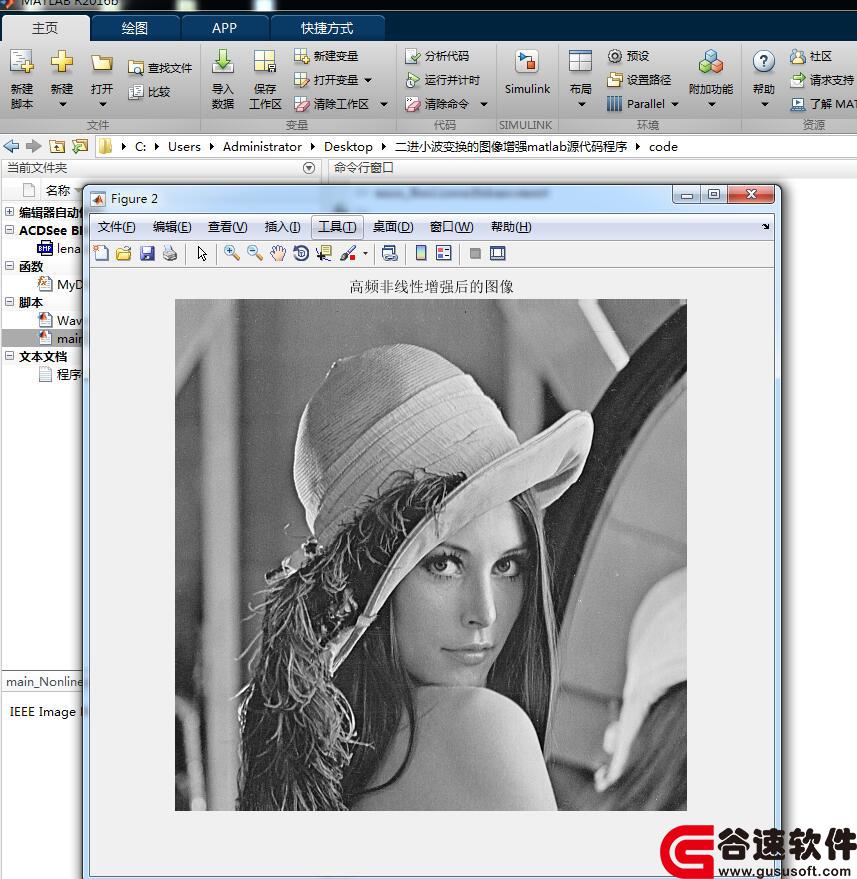
Task: Click the up one level folder icon
Action: pyautogui.click(x=57, y=146)
